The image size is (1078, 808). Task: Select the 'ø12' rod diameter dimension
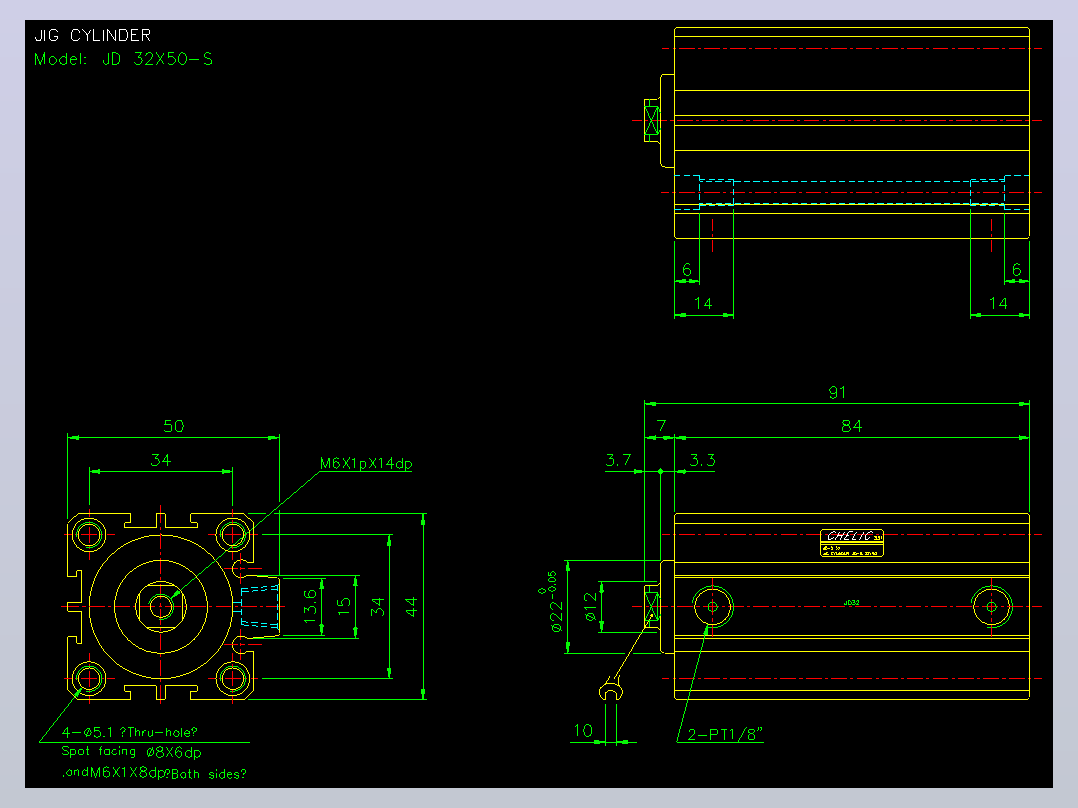click(x=591, y=607)
